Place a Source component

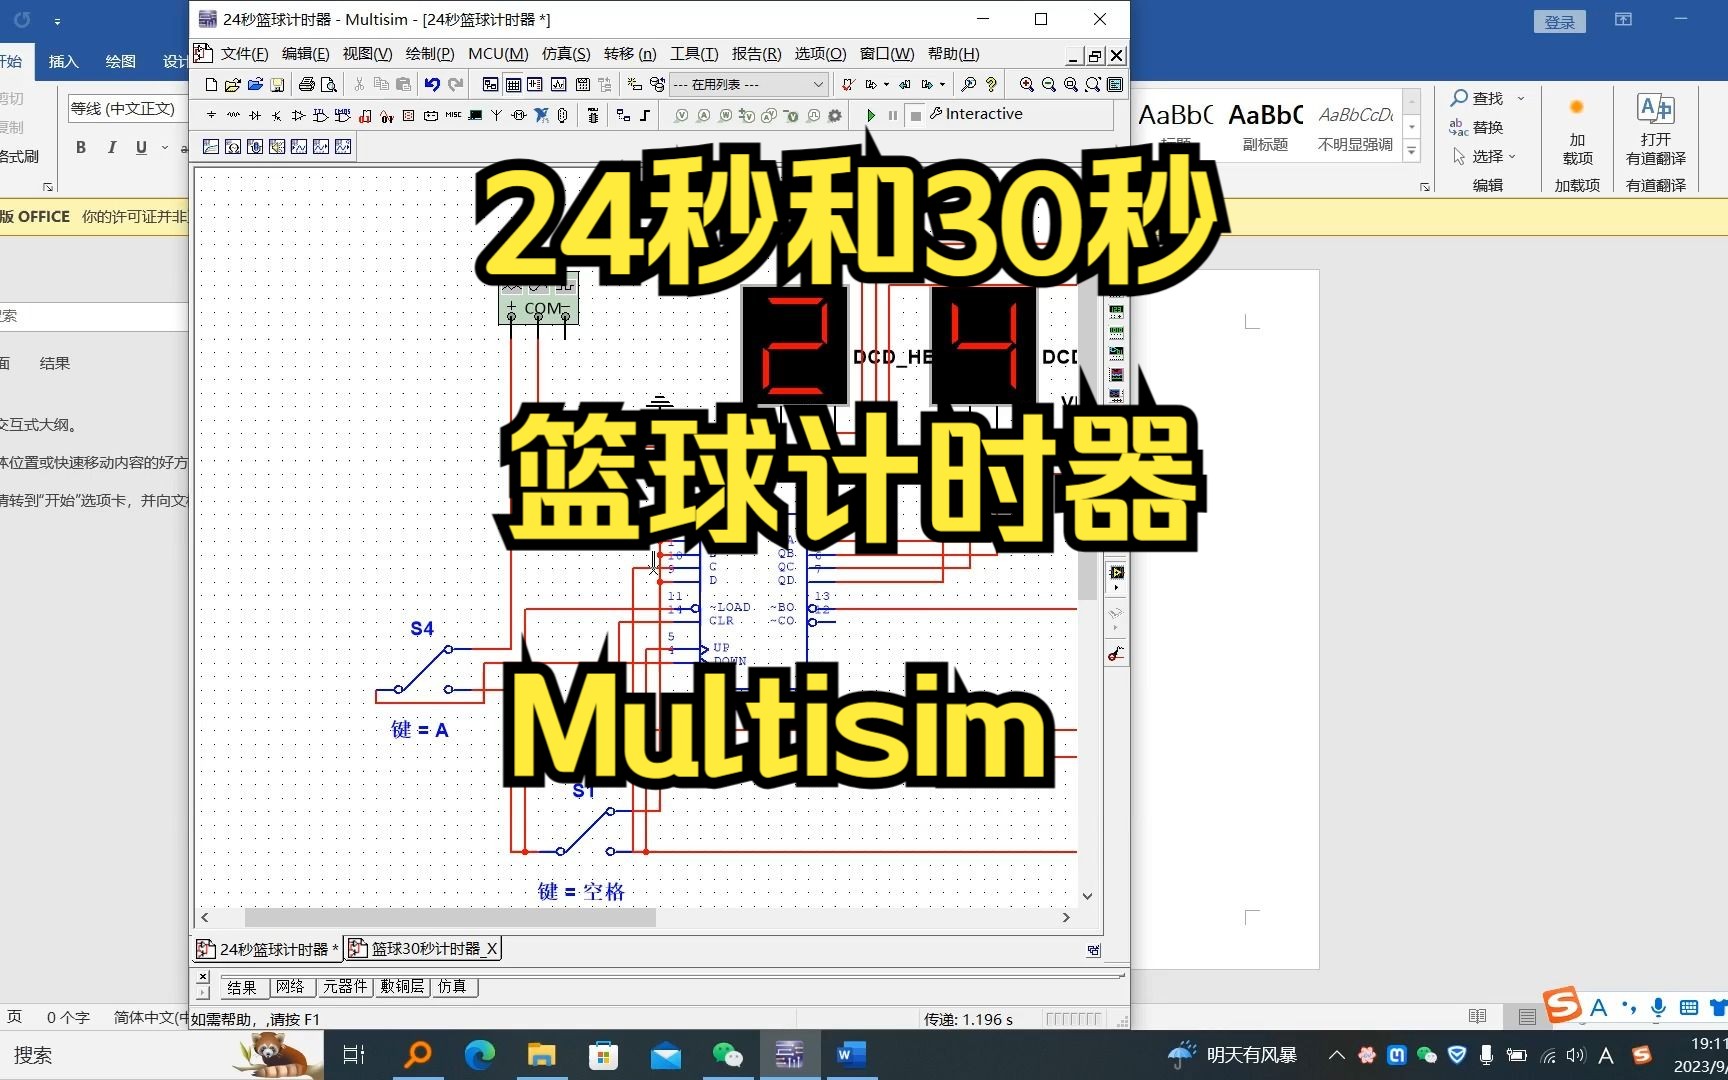coord(211,116)
